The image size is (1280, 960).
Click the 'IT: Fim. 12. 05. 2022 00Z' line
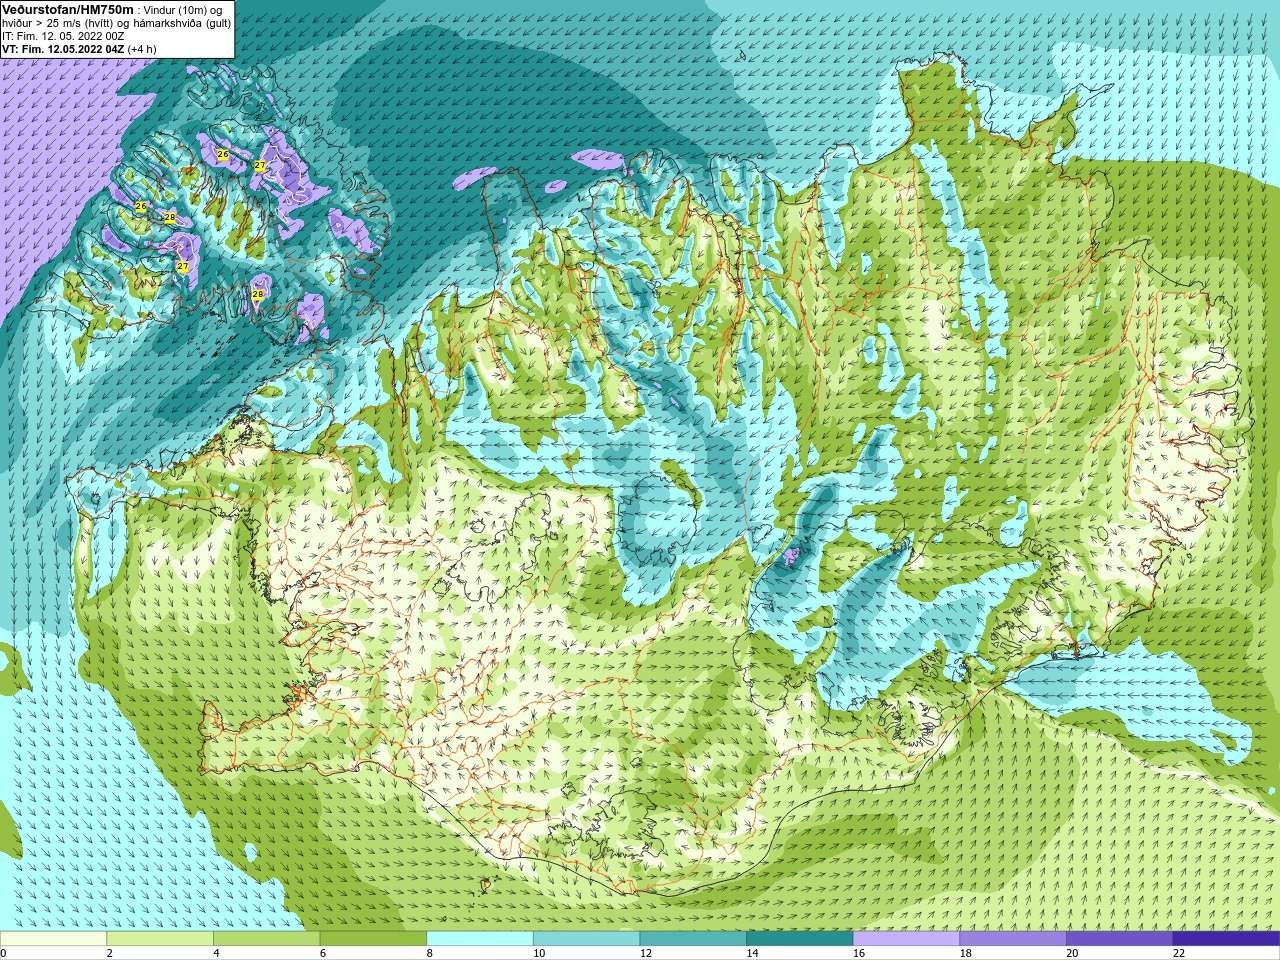click(x=64, y=36)
